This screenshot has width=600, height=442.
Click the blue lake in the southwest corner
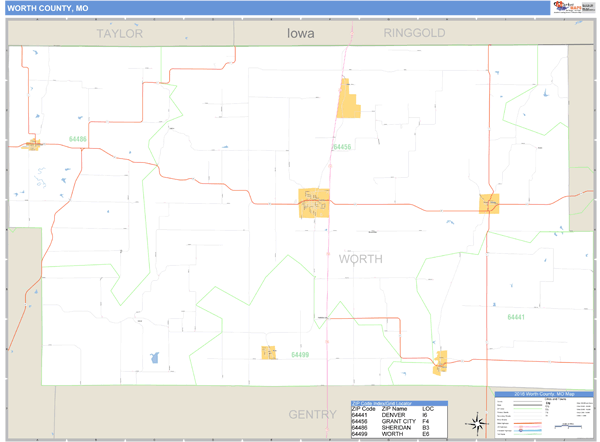(154, 358)
